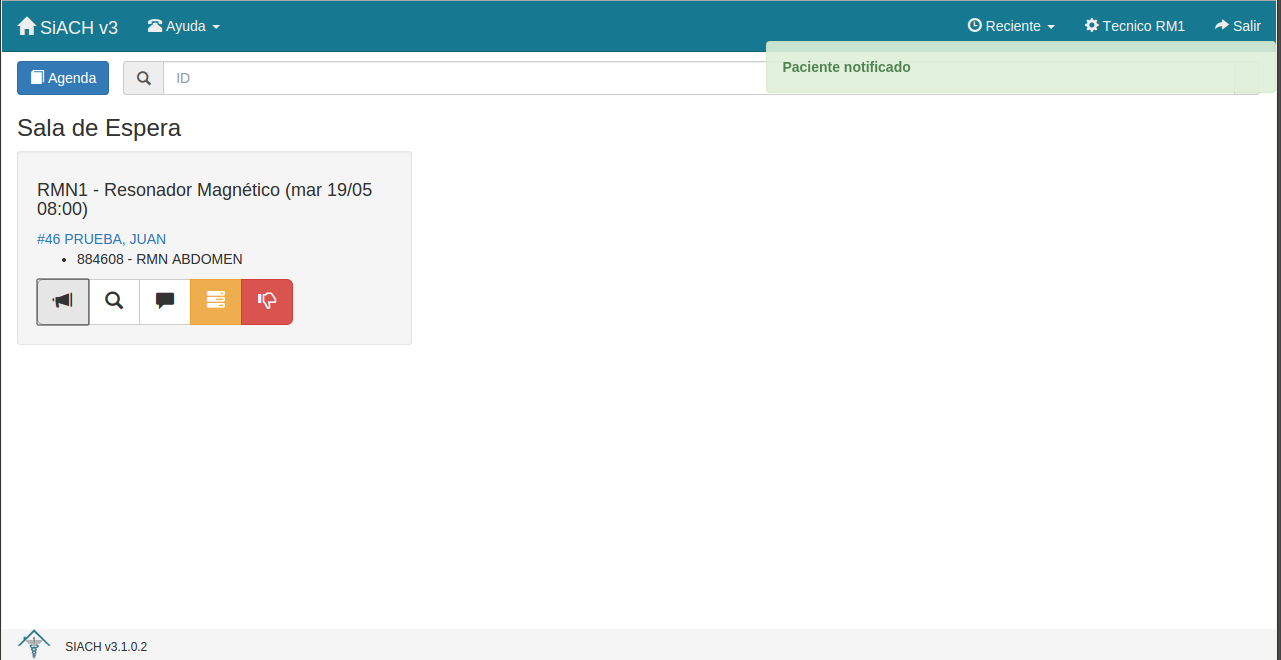1281x660 pixels.
Task: Go to the SiACH v3 home link
Action: click(x=68, y=27)
